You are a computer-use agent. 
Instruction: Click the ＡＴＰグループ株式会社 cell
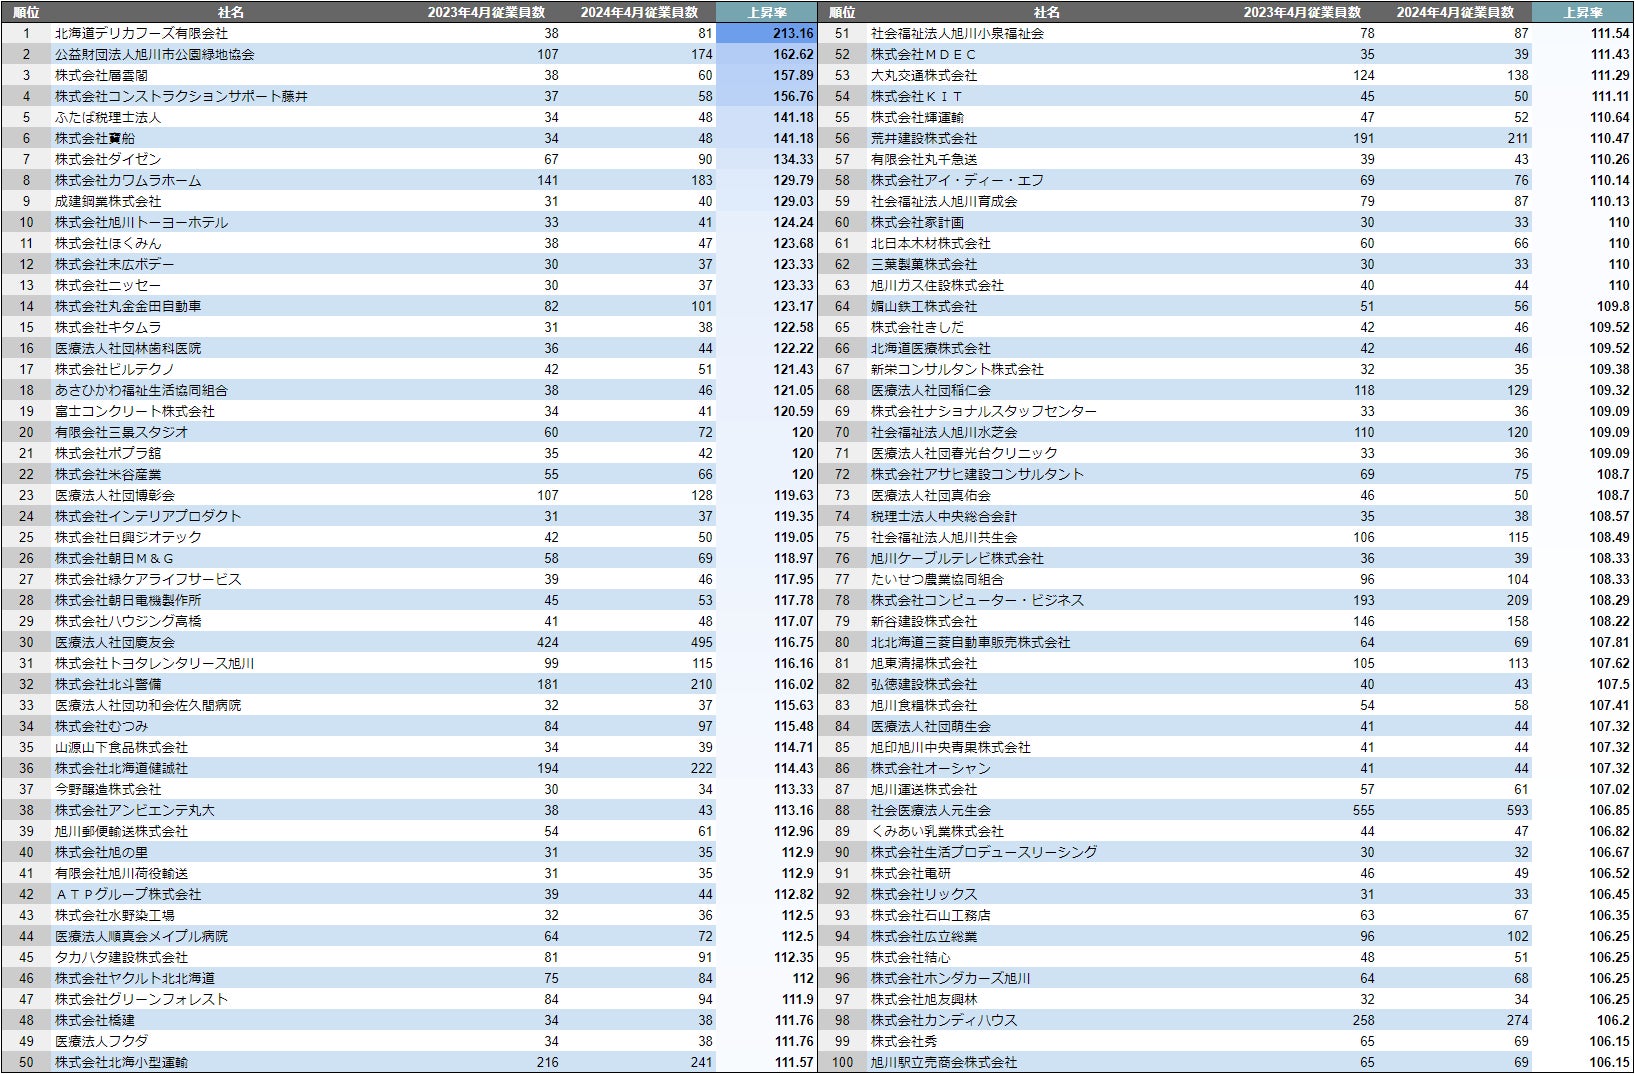(128, 894)
